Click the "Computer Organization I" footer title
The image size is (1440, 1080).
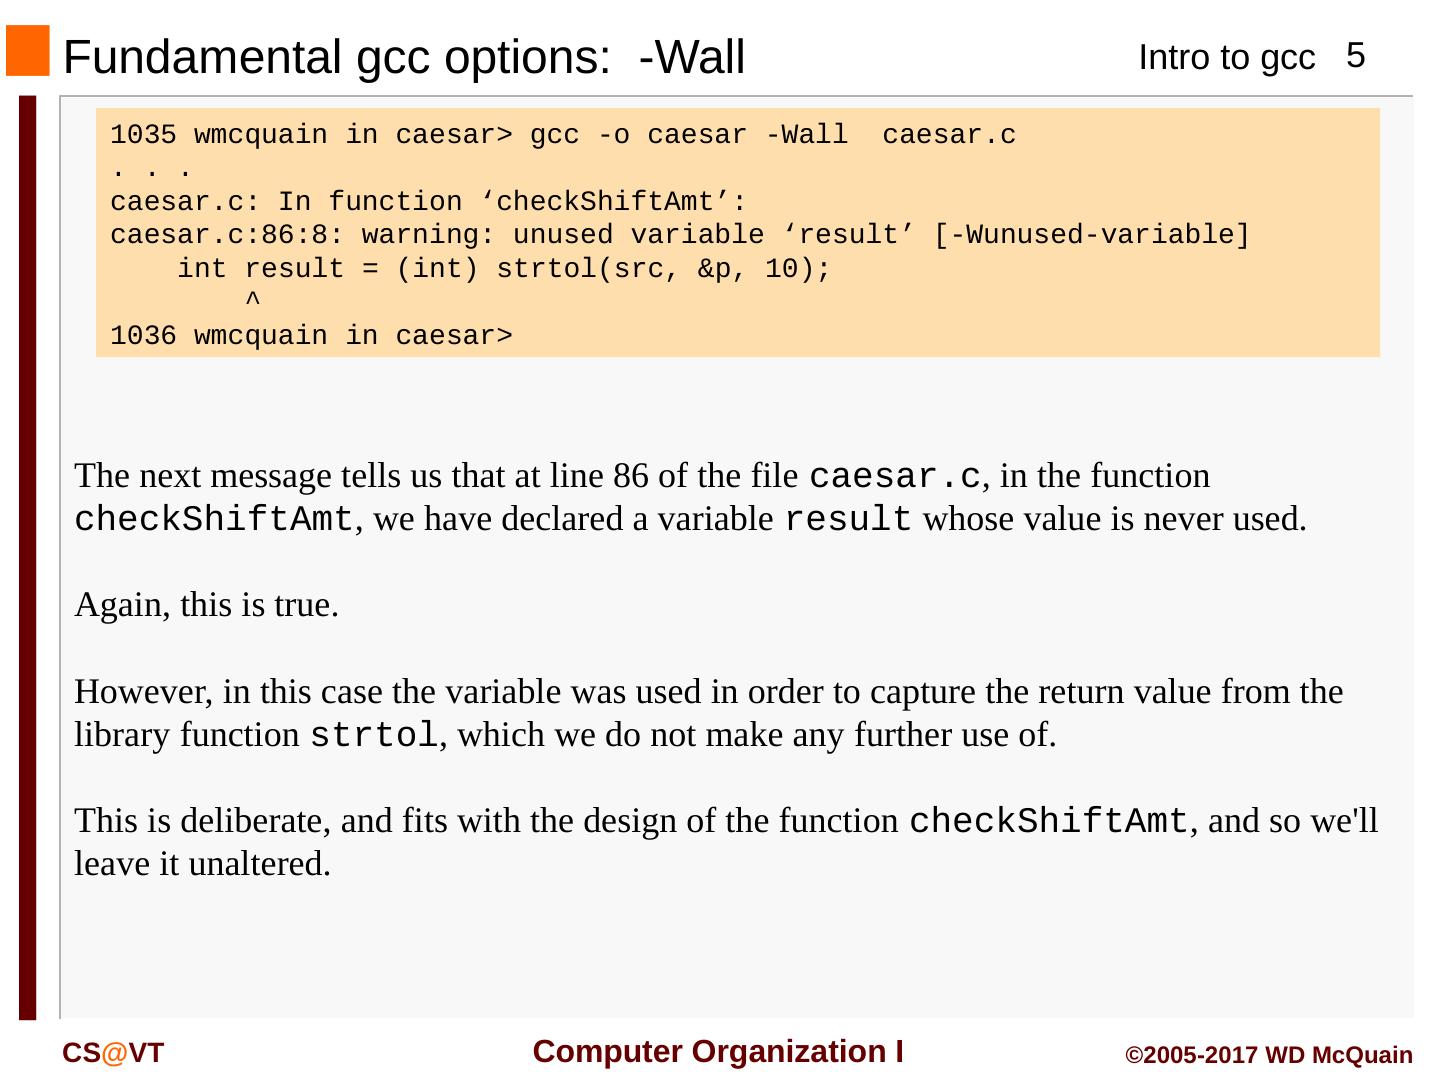(718, 1052)
